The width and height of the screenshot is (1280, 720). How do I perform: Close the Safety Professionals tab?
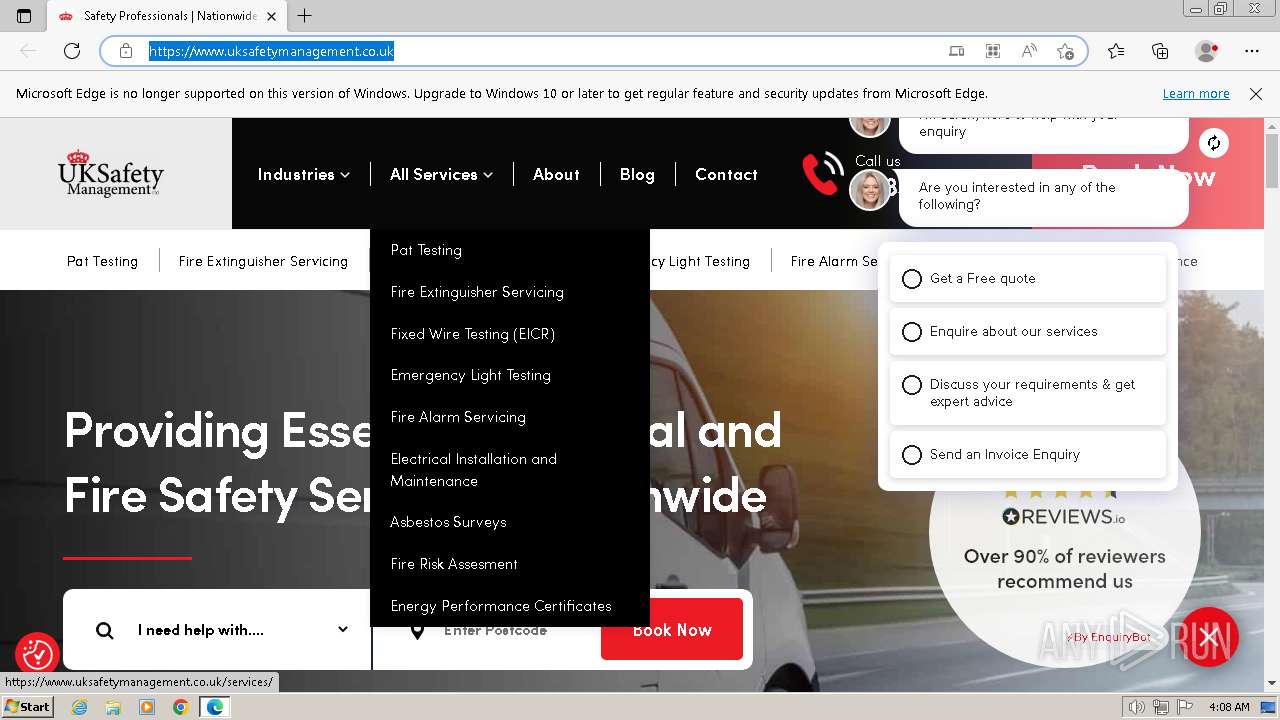point(271,16)
